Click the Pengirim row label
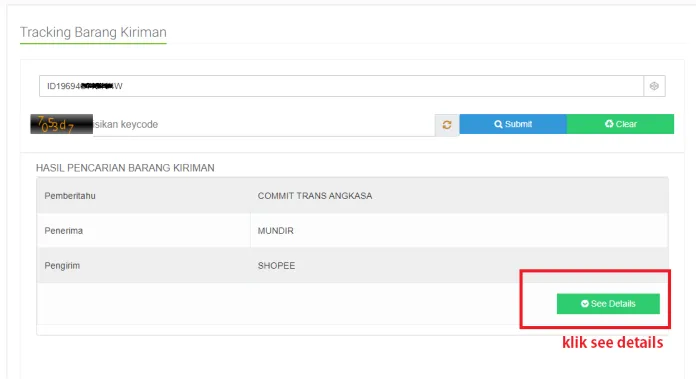Image resolution: width=696 pixels, height=379 pixels. pyautogui.click(x=62, y=266)
